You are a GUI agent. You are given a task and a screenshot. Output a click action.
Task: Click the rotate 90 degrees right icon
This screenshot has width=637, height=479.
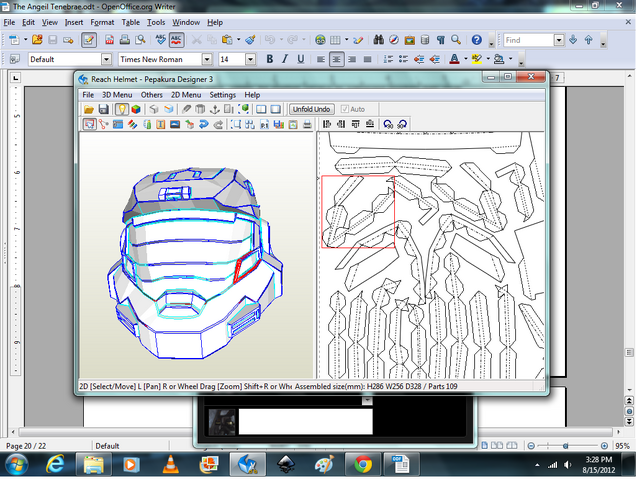(402, 124)
